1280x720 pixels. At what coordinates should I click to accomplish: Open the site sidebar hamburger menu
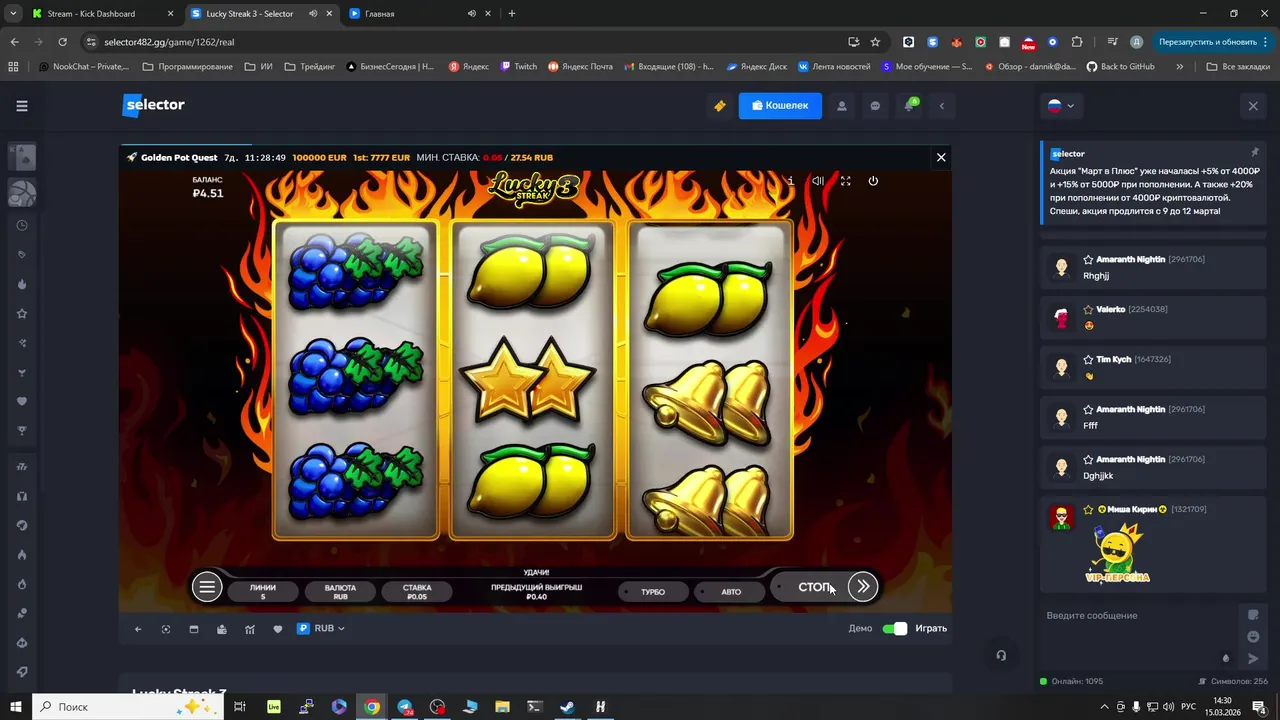[x=22, y=105]
